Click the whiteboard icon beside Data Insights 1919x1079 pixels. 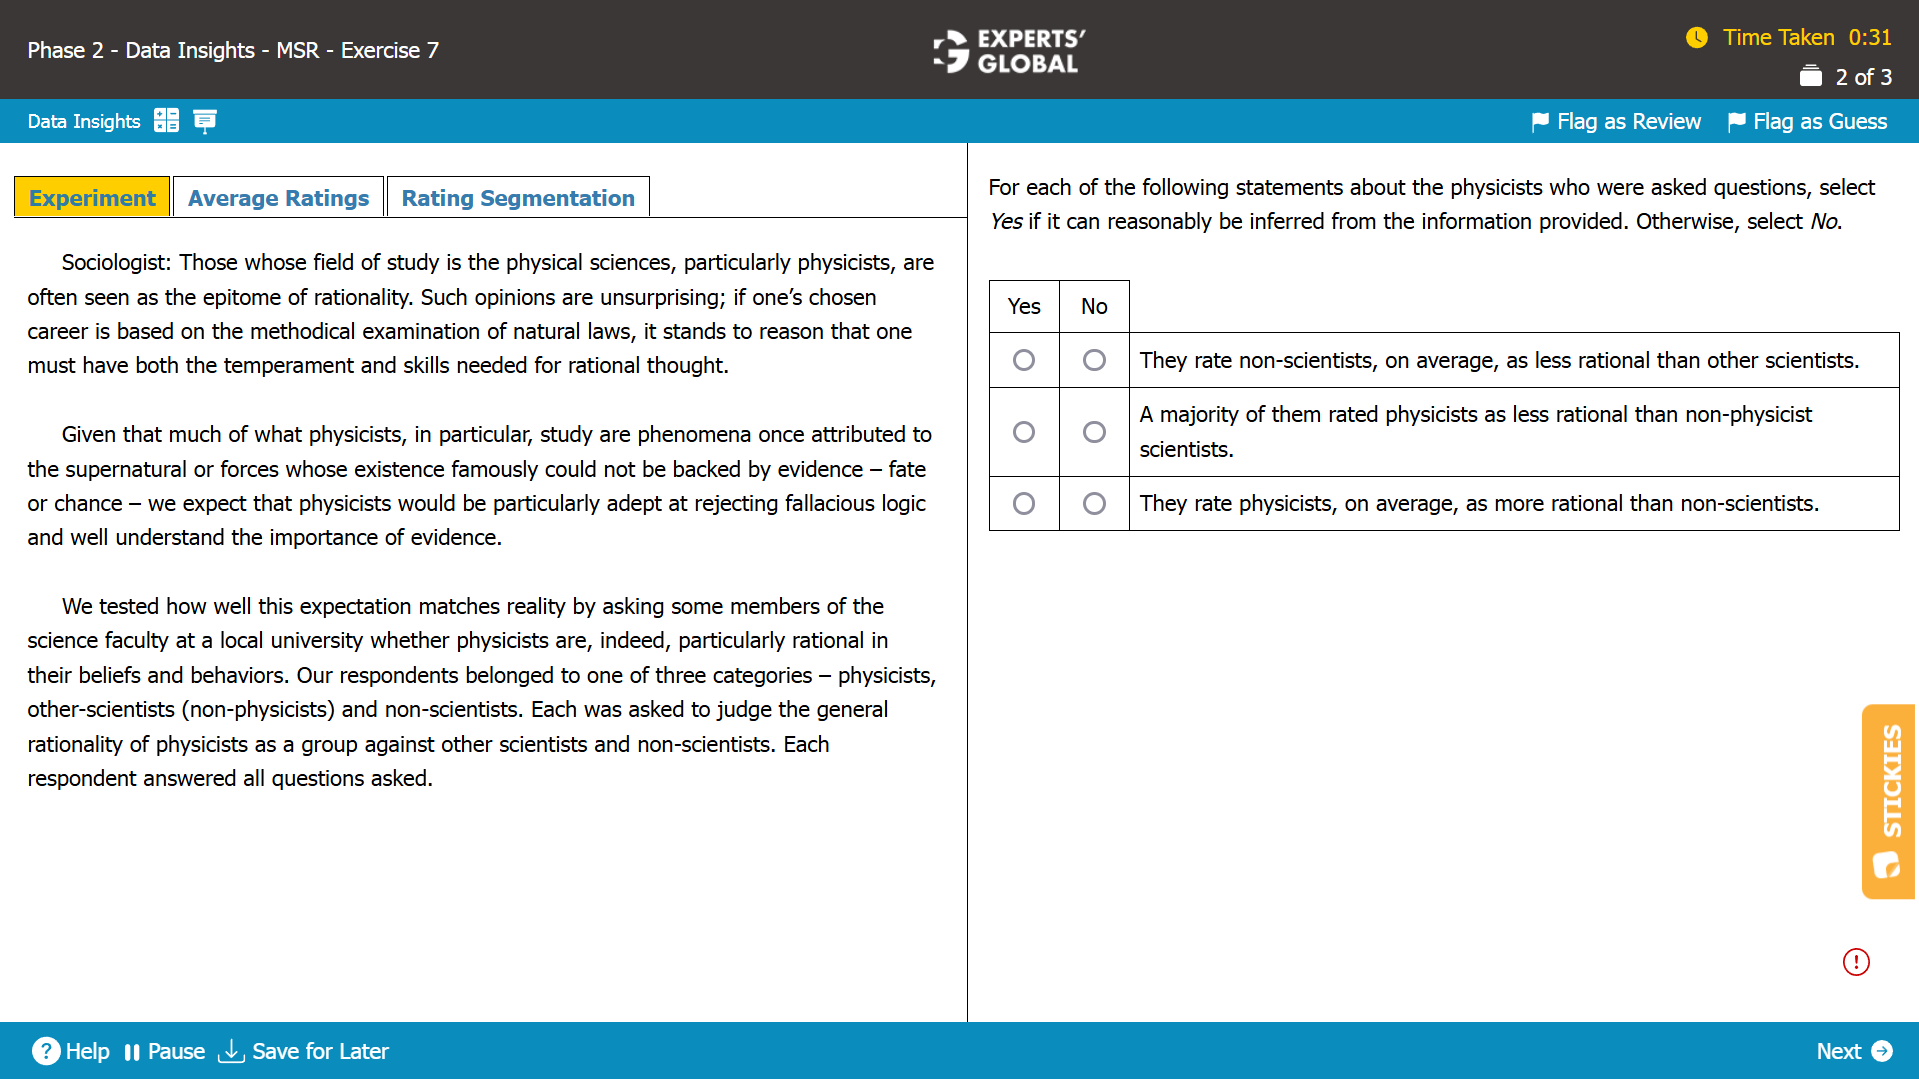(x=205, y=120)
